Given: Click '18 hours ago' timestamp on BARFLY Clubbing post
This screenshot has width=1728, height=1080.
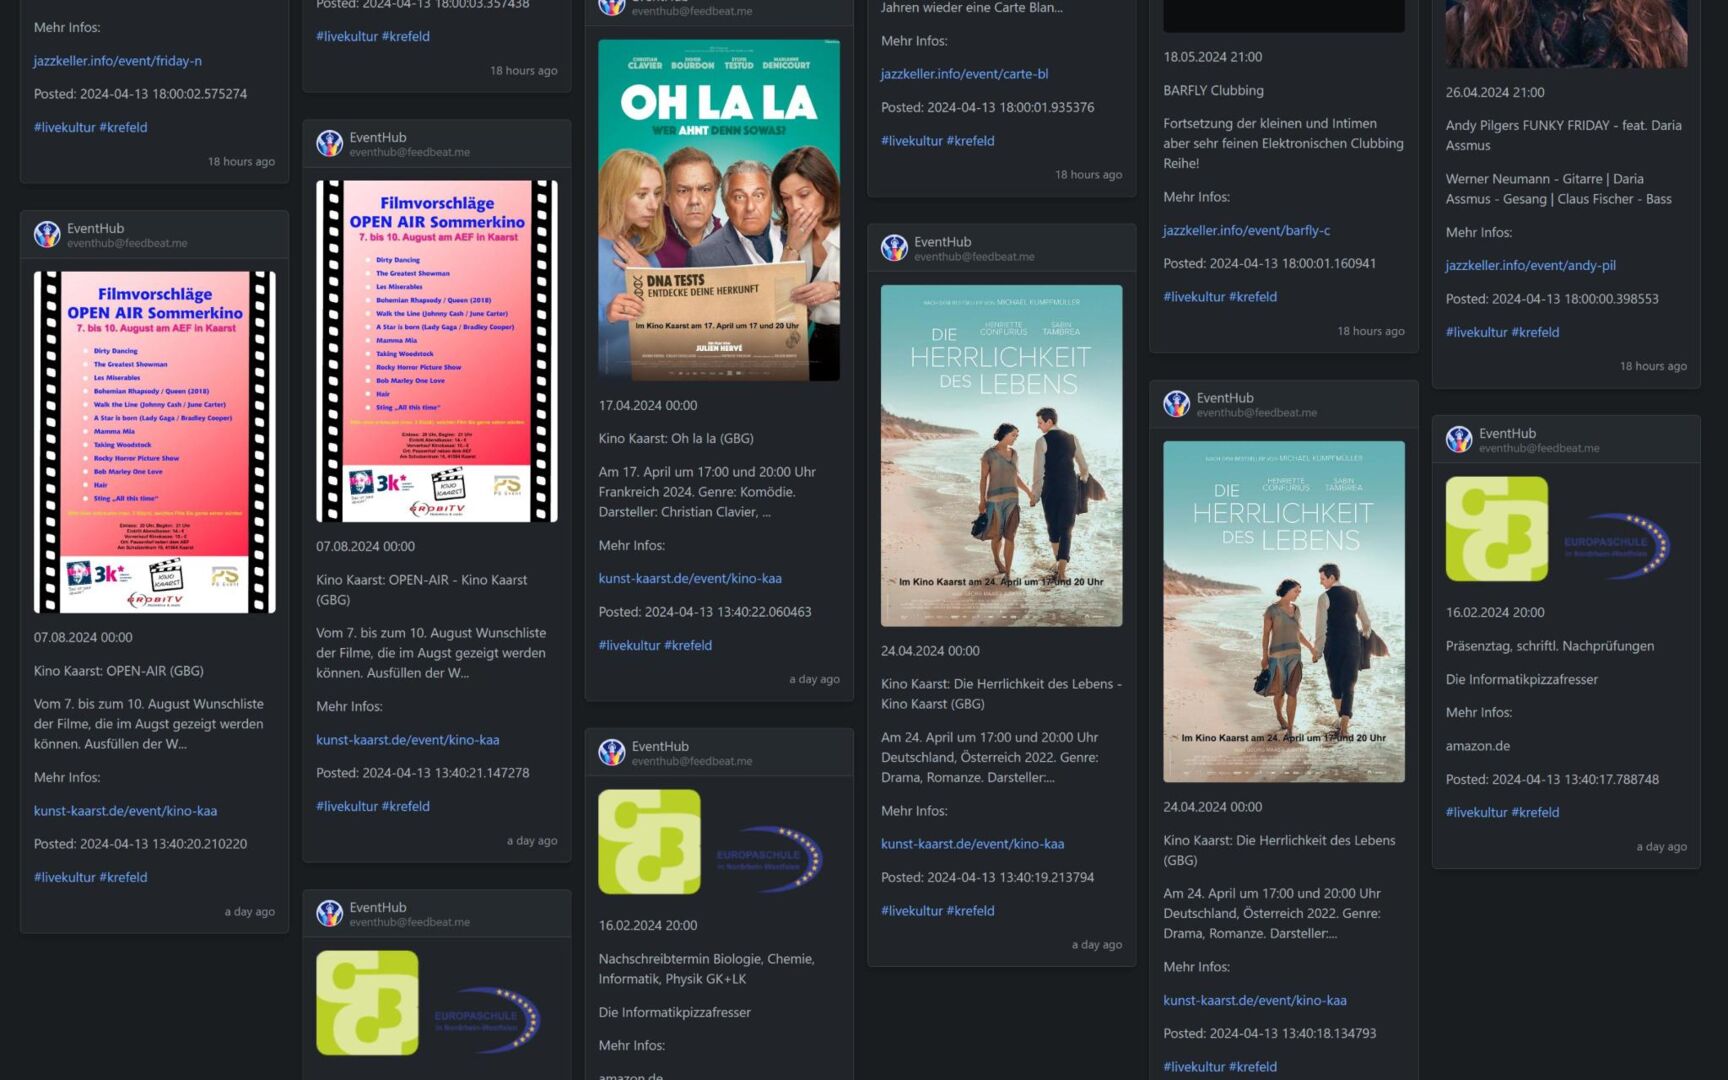Looking at the screenshot, I should [1371, 331].
